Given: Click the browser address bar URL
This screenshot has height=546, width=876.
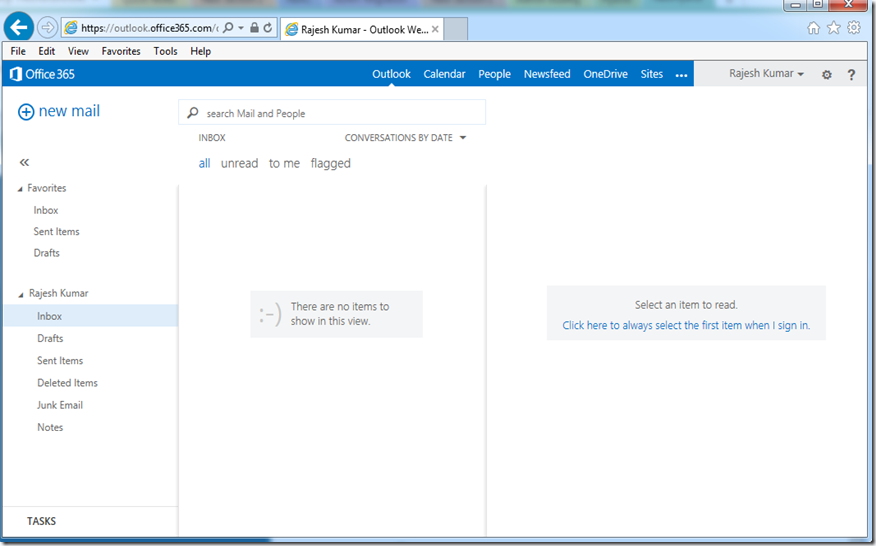Looking at the screenshot, I should tap(149, 27).
